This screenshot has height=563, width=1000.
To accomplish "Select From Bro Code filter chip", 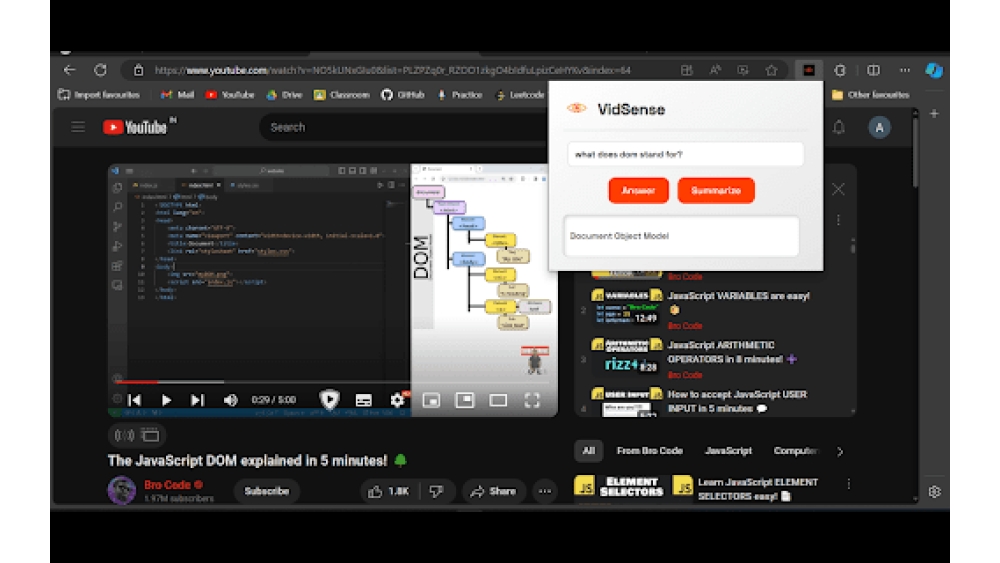I will point(649,451).
